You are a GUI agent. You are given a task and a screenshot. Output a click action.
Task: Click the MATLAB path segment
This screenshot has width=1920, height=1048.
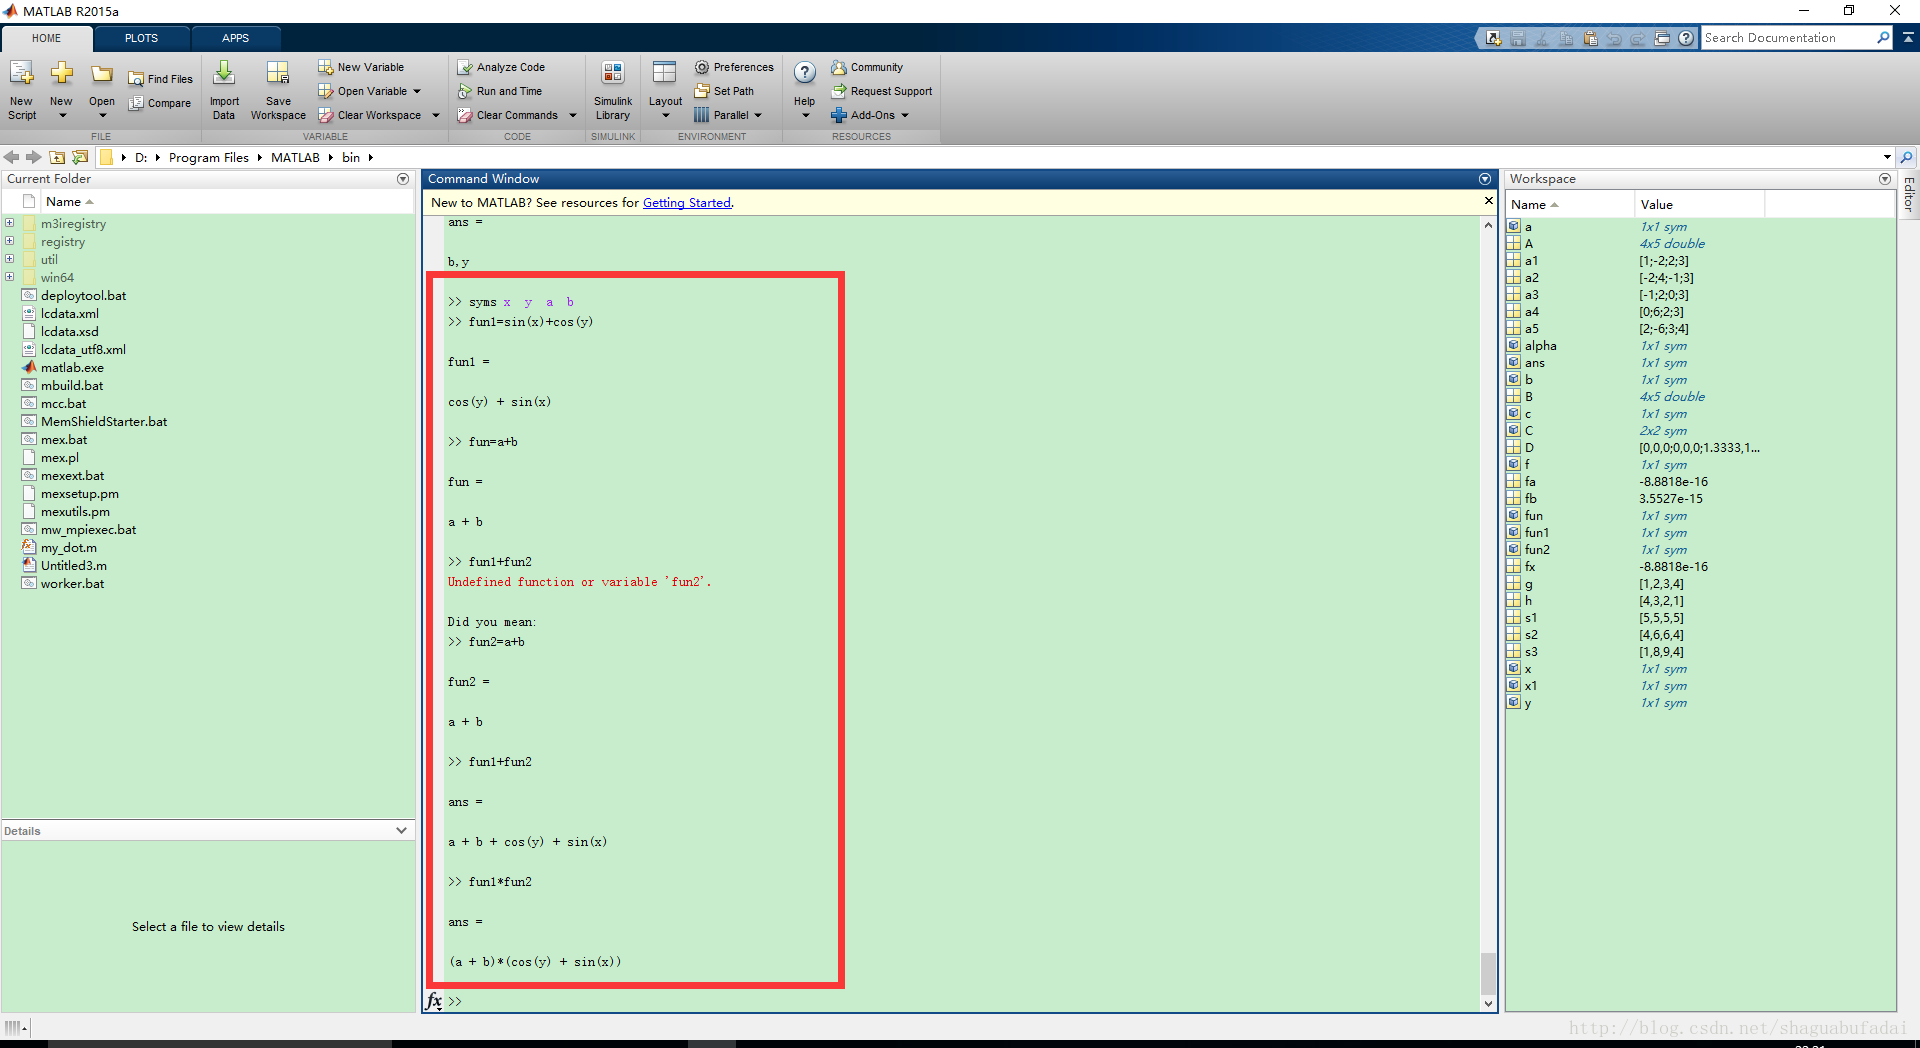pos(295,157)
